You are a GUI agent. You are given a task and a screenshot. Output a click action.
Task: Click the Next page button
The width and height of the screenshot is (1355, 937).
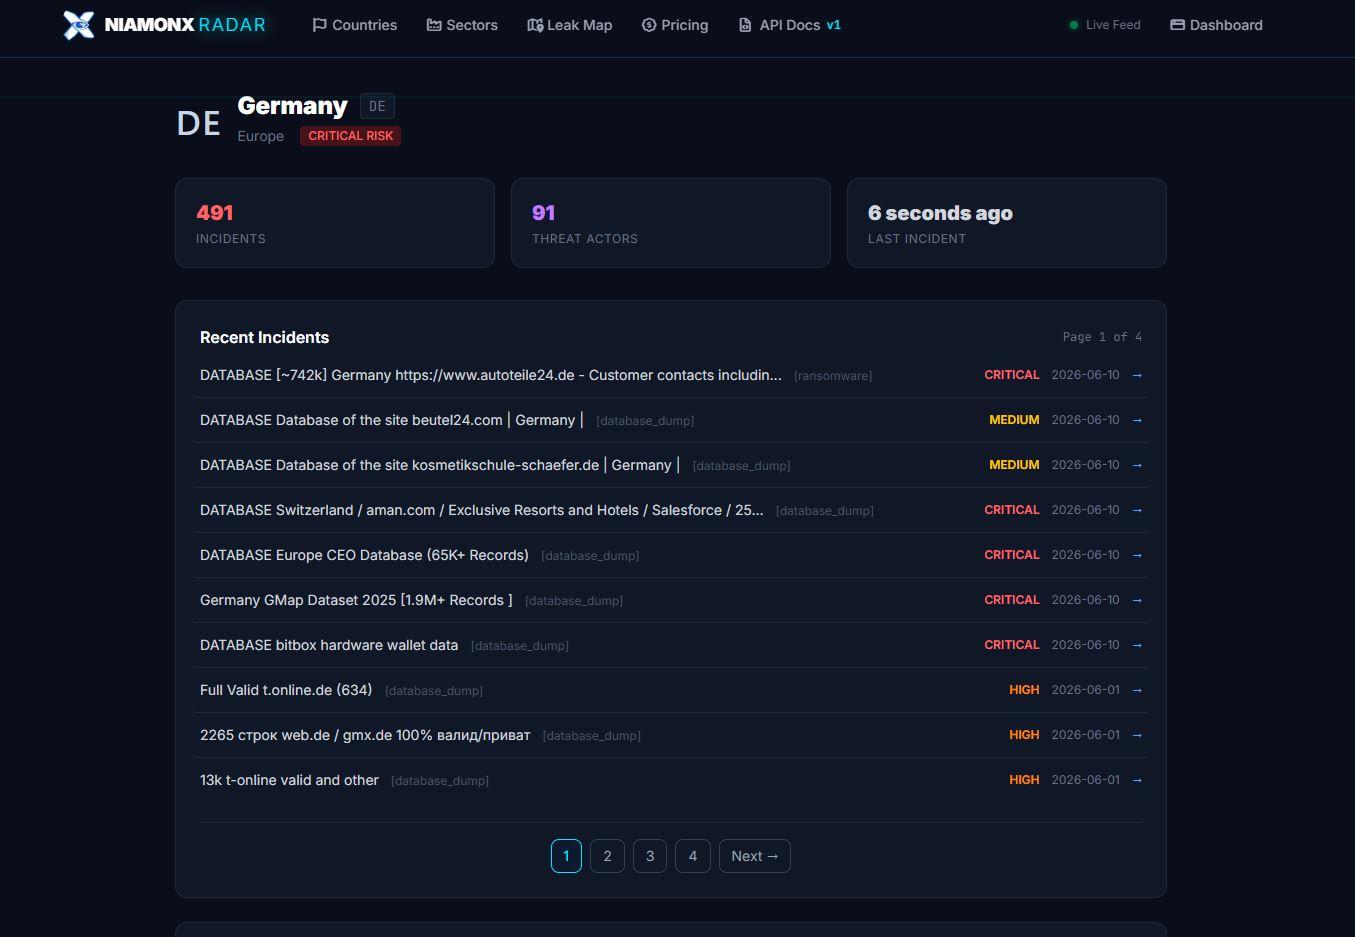[x=755, y=856]
